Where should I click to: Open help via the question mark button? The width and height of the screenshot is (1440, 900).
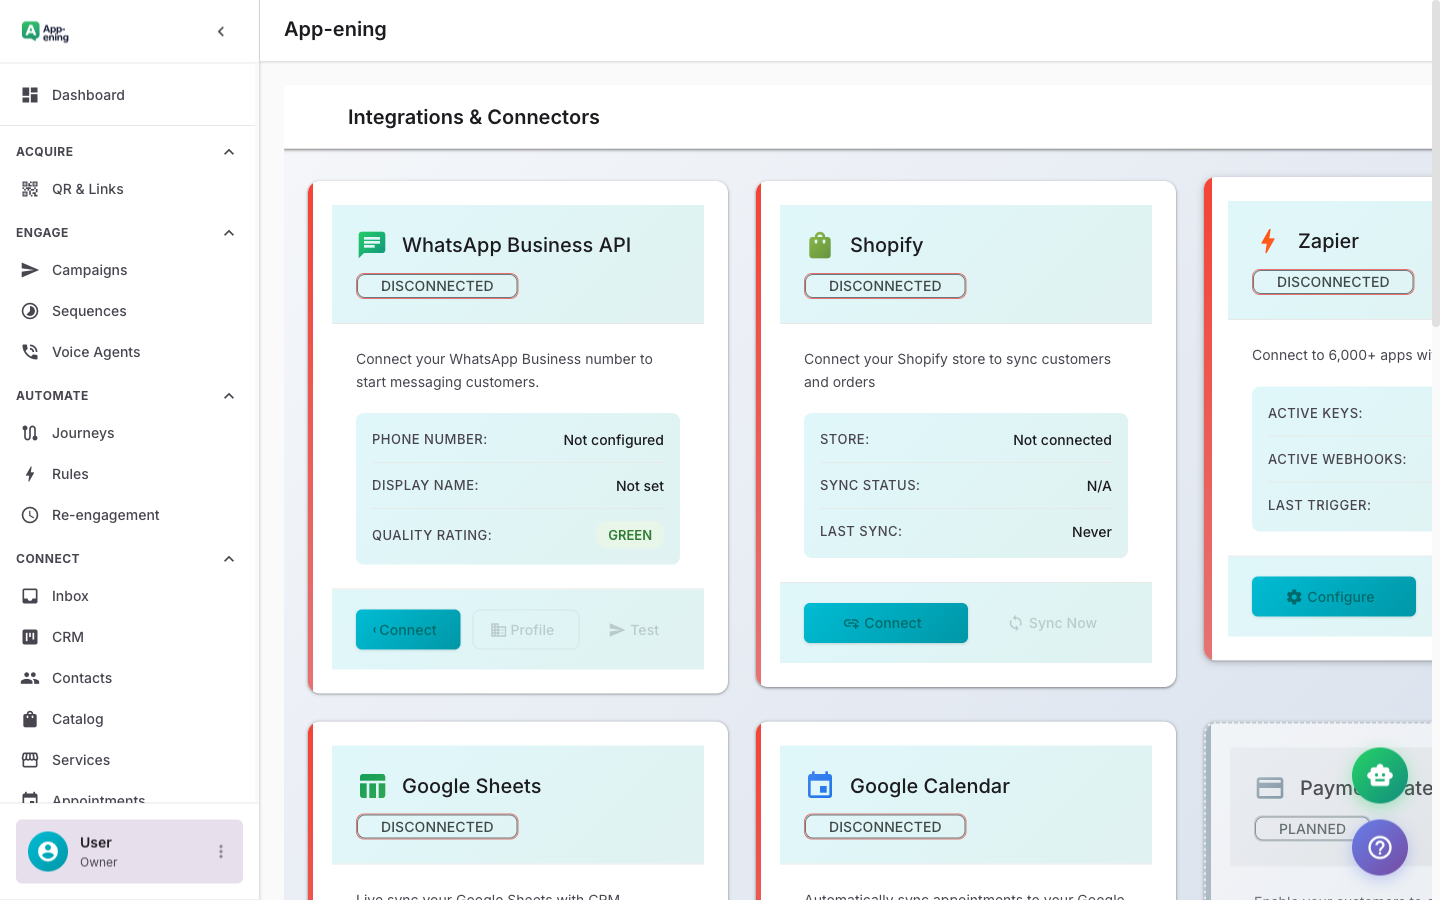click(x=1380, y=847)
